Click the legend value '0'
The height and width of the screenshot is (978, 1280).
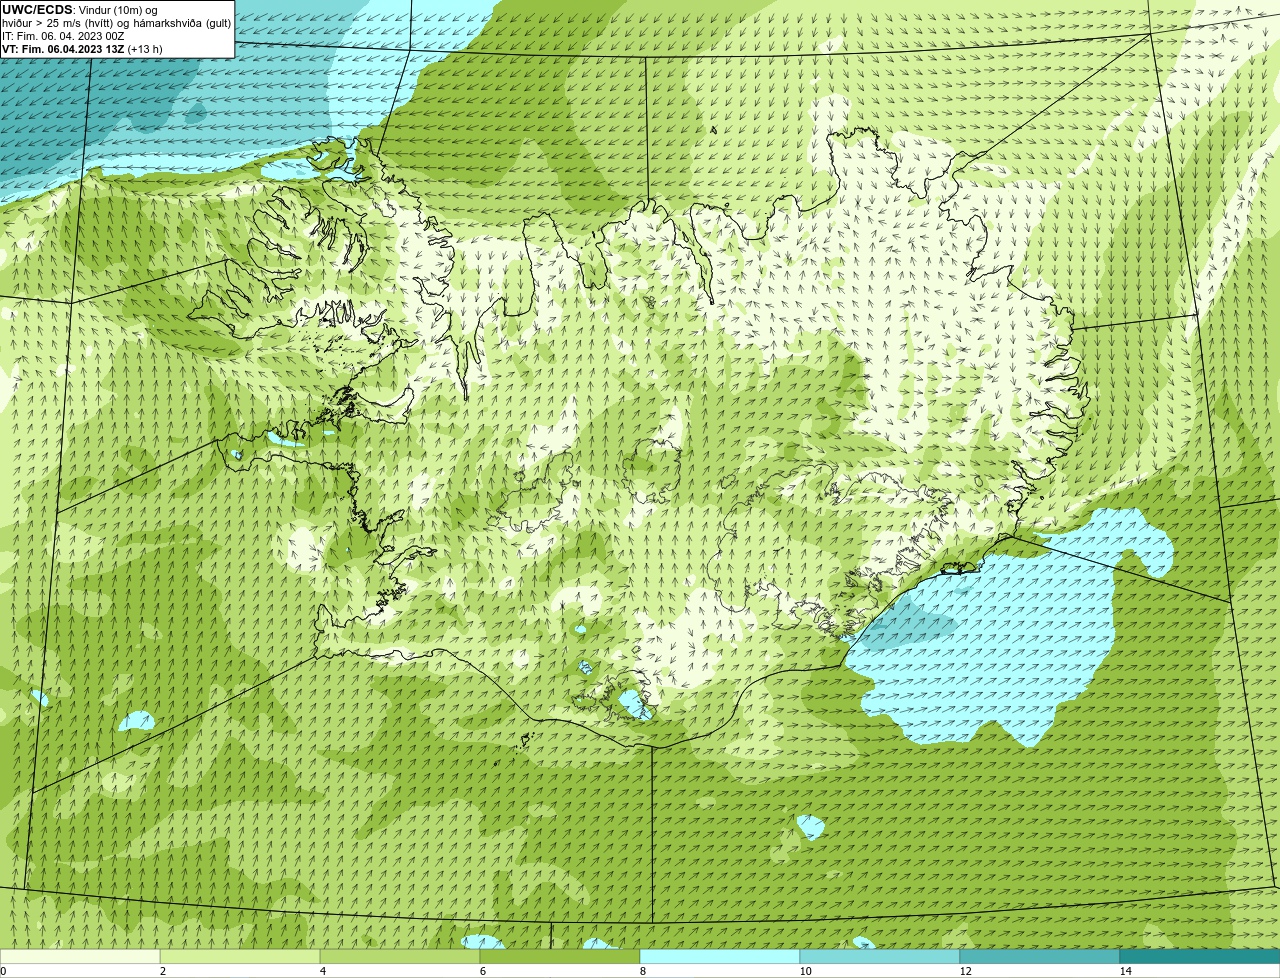click(3, 971)
